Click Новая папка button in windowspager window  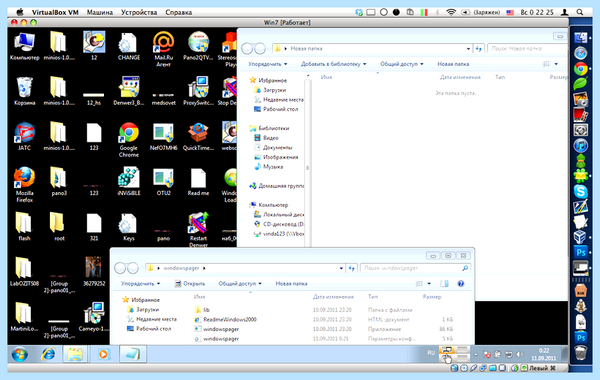pos(292,284)
